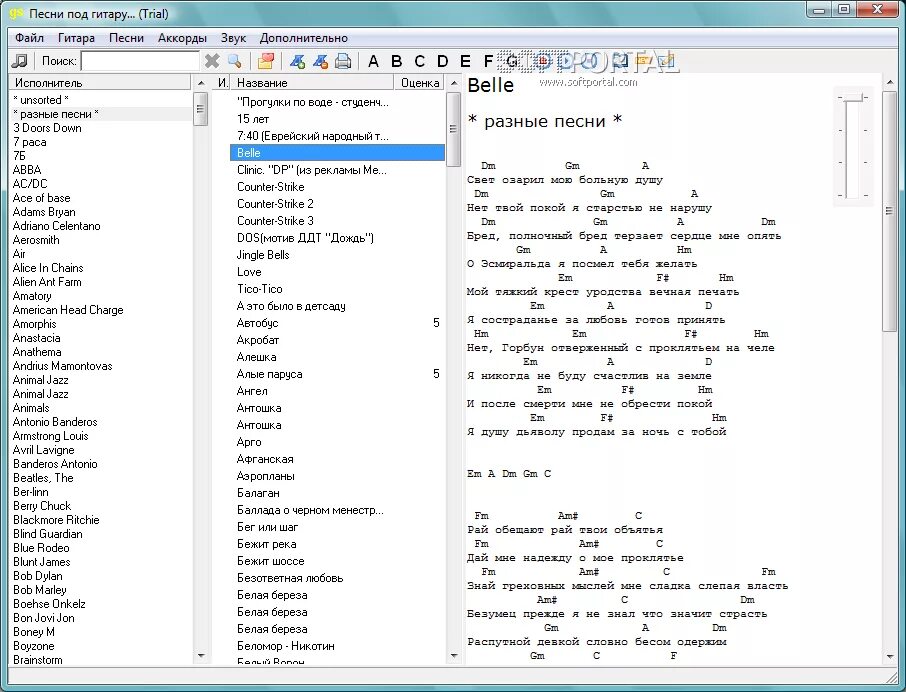This screenshot has width=906, height=692.
Task: Select the song 'Аэропланы'
Action: (x=266, y=476)
